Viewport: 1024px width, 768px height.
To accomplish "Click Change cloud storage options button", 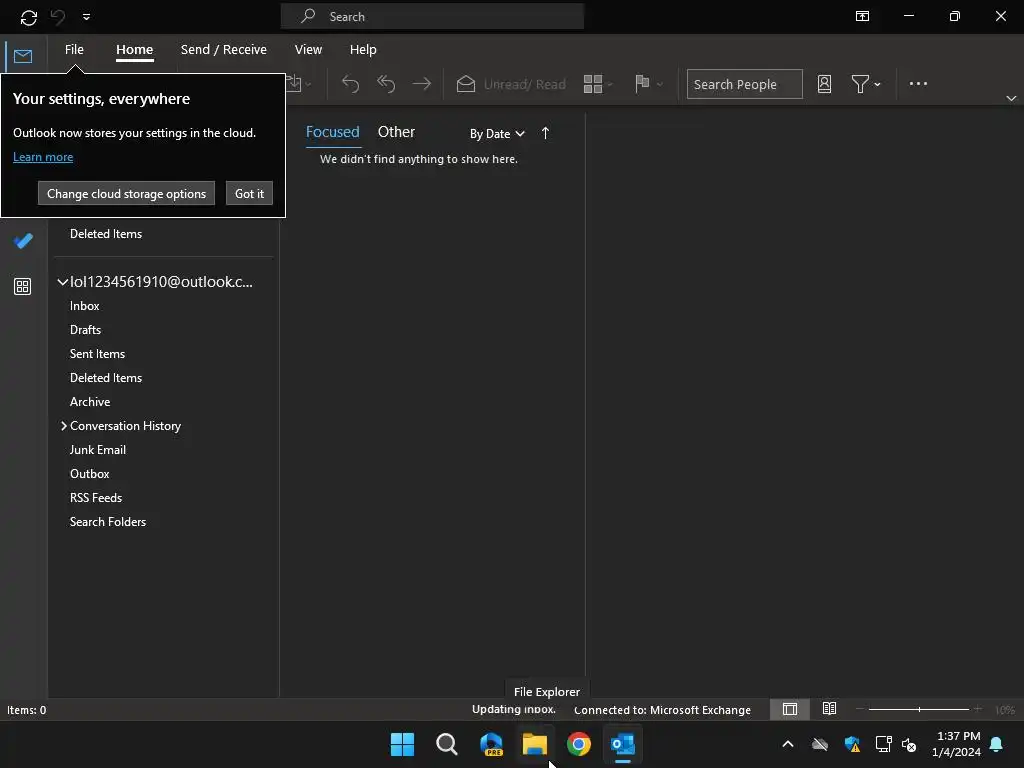I will tap(126, 193).
